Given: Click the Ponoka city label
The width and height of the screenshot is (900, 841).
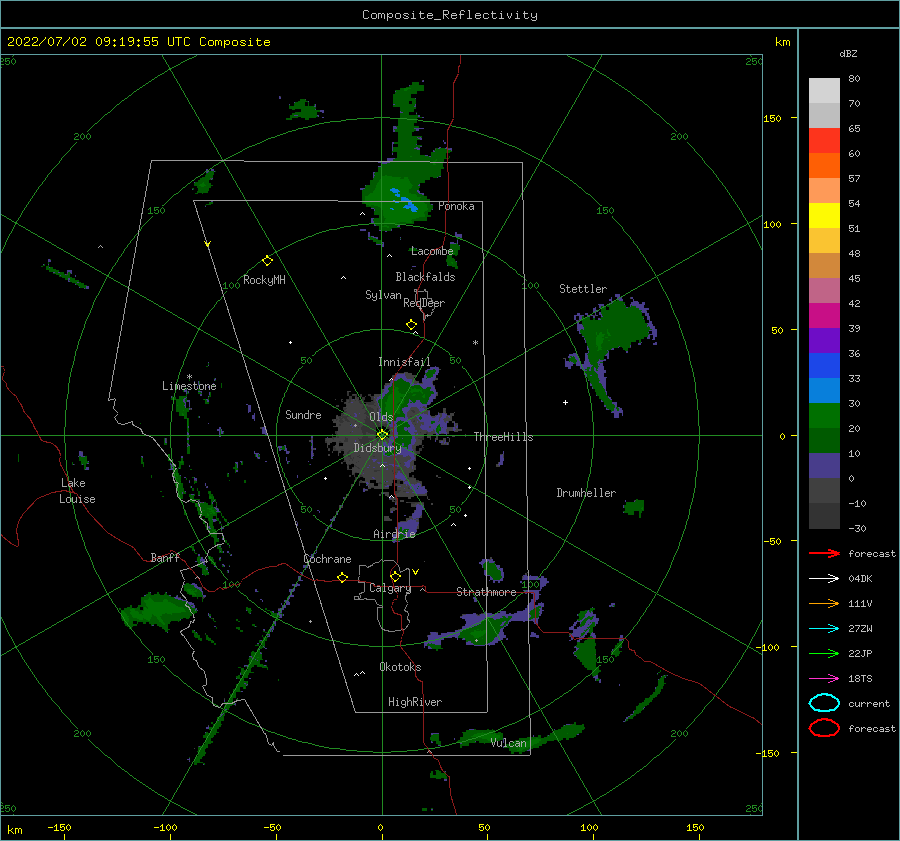Looking at the screenshot, I should point(456,206).
